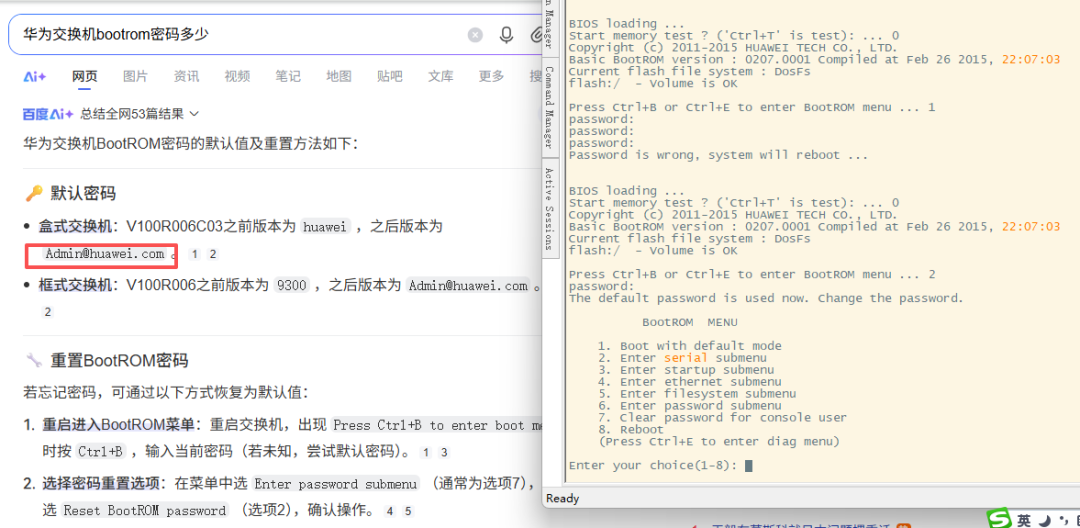The image size is (1080, 528).
Task: Click the Baidu AI+ logo in summary
Action: pos(48,114)
